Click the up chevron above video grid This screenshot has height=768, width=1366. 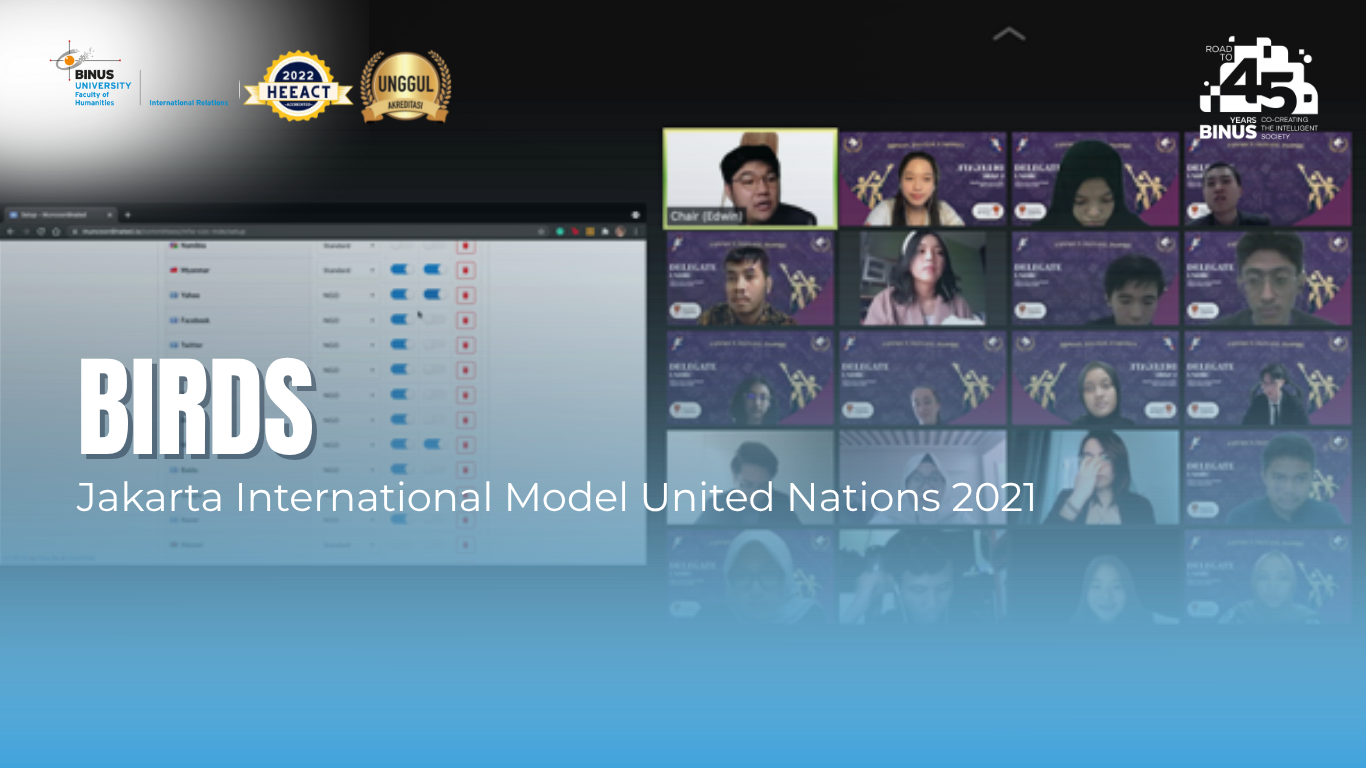[x=1008, y=35]
